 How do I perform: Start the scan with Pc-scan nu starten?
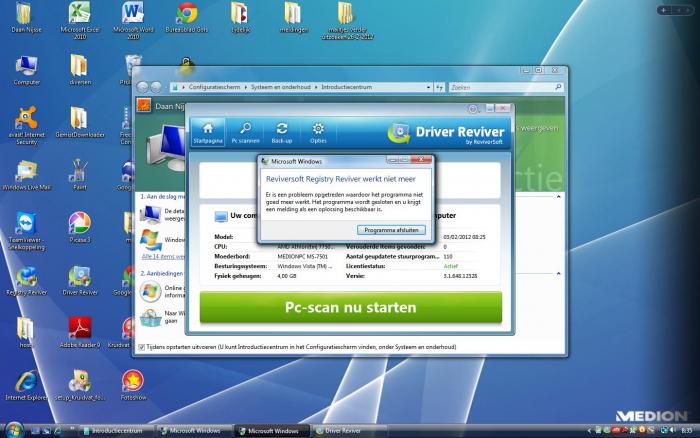(350, 307)
